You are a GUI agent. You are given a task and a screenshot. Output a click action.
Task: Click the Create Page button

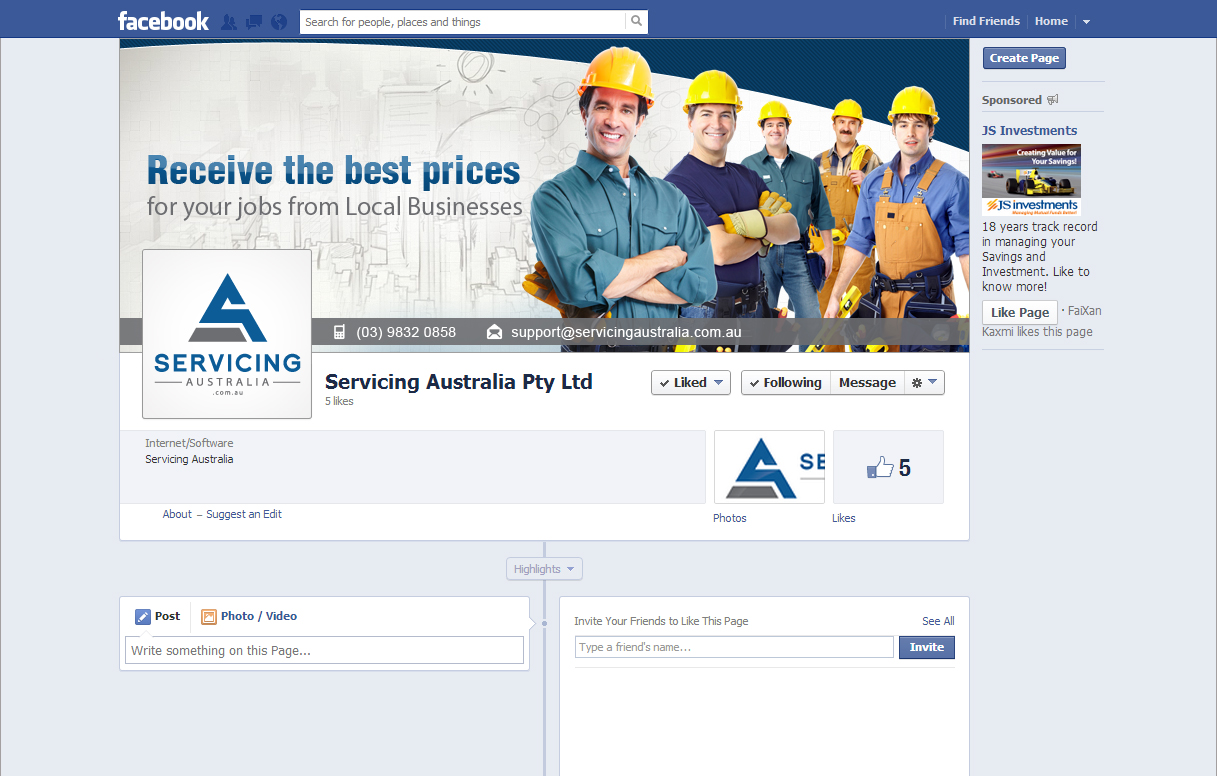click(1024, 58)
